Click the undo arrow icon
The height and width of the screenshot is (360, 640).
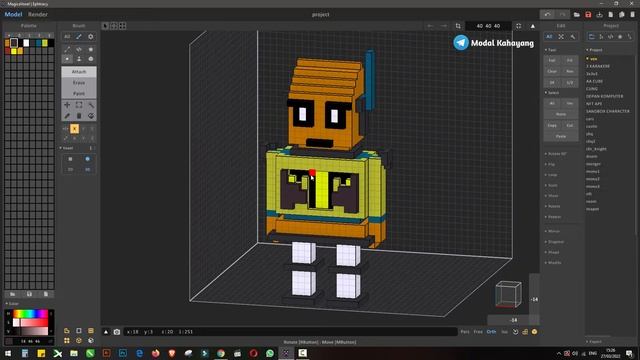547,14
